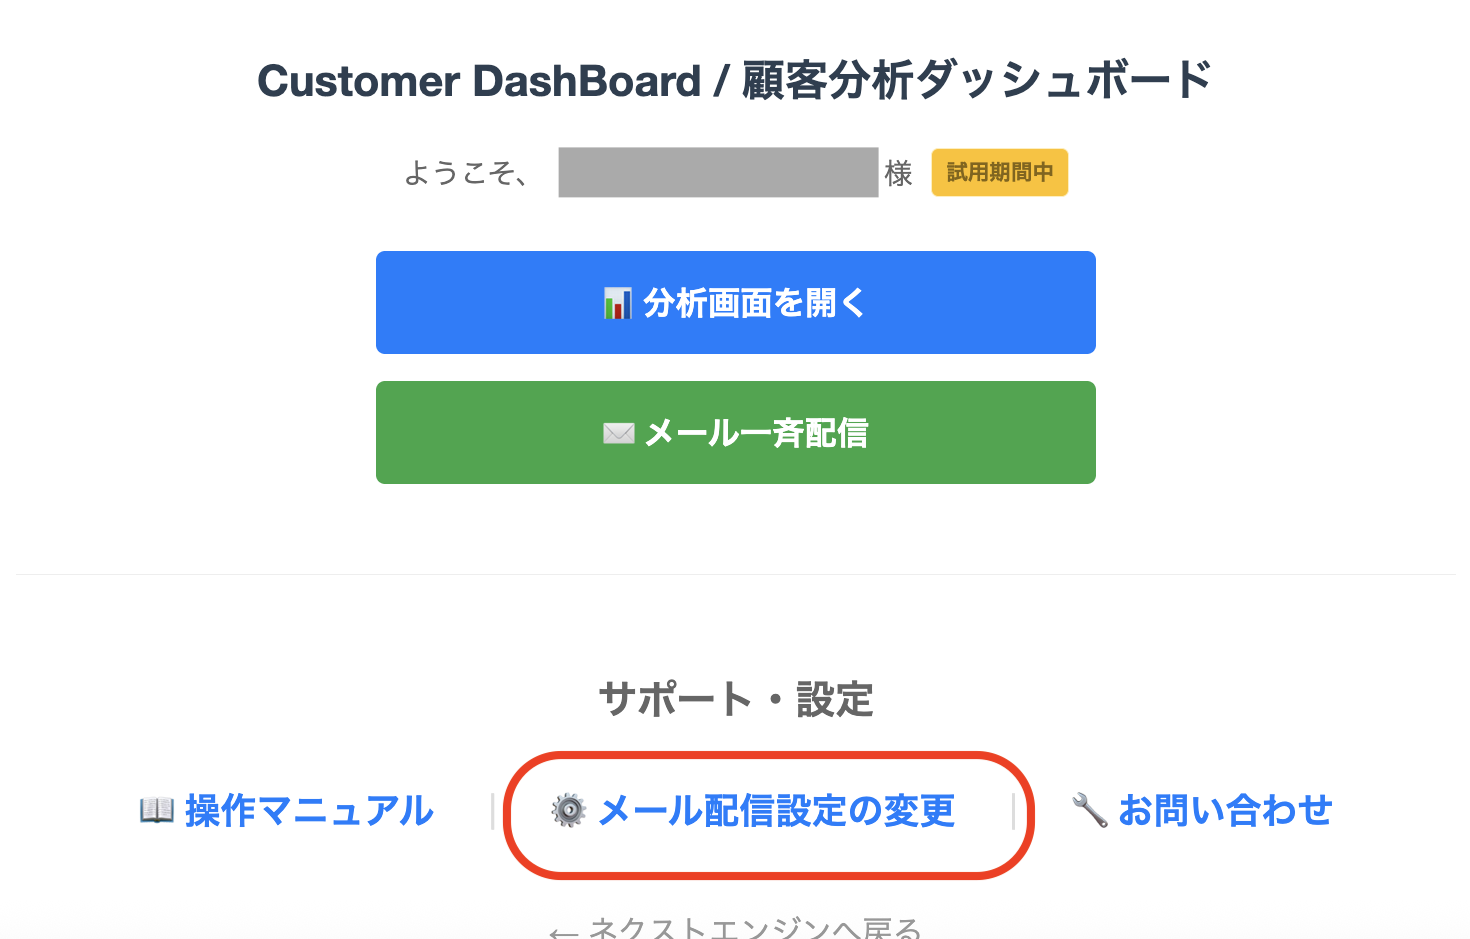Image resolution: width=1470 pixels, height=939 pixels.
Task: Click the wrench icon beside お問い合わせ
Action: pos(1089,810)
